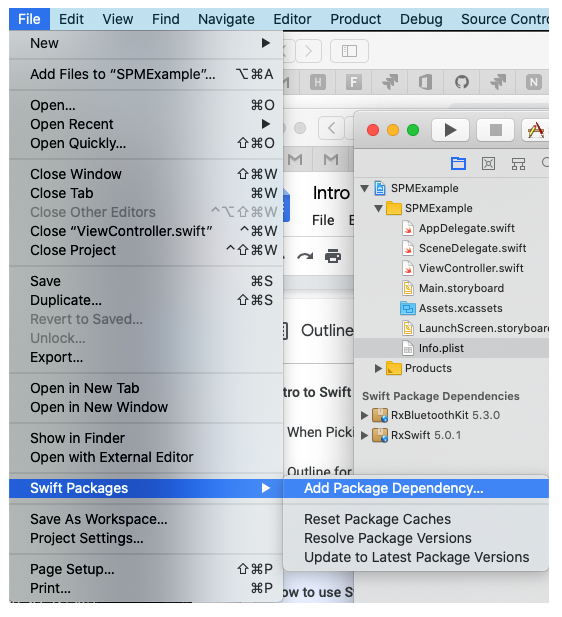Screen dimensions: 562x617
Task: Choose Save in the File menu
Action: click(146, 281)
